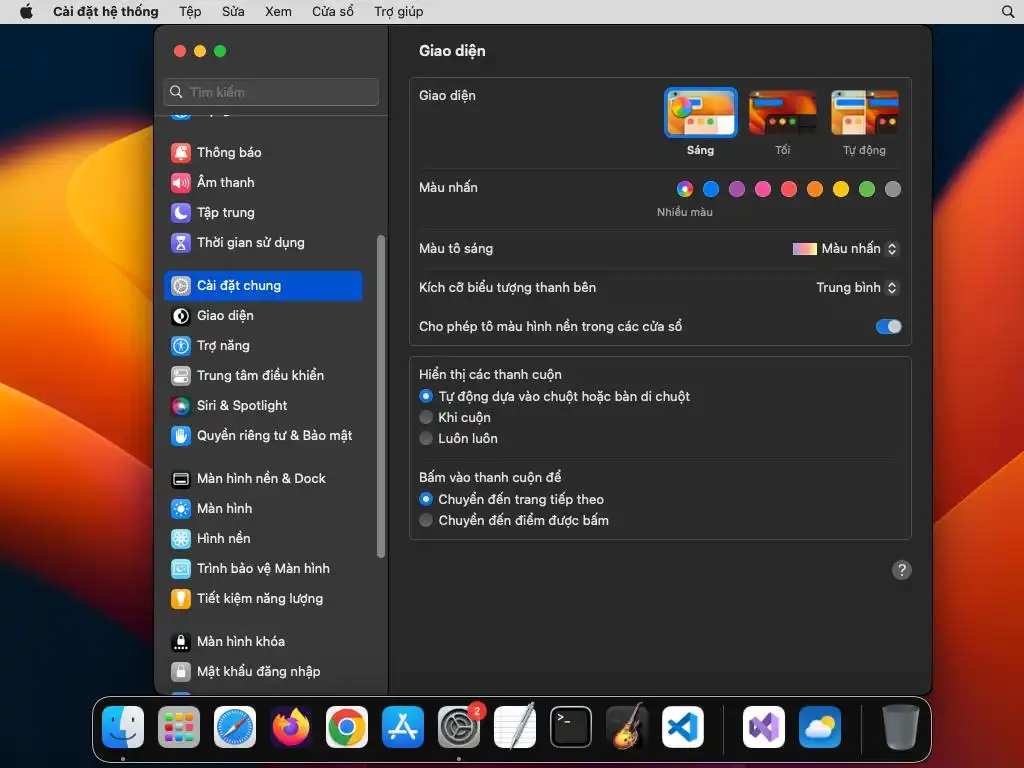Screen dimensions: 1024x768
Task: Select the Tự động auto appearance thumbnail
Action: click(x=864, y=112)
